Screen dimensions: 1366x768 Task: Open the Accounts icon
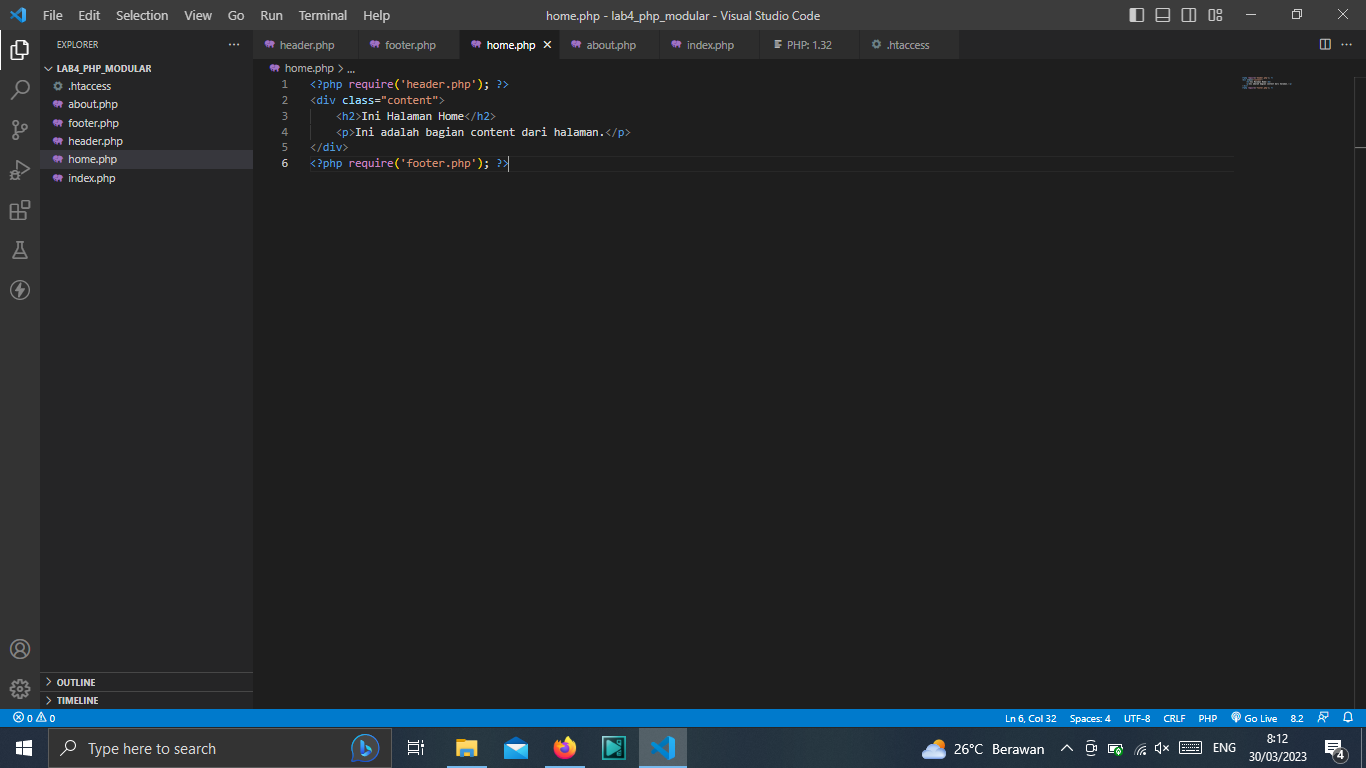[20, 649]
